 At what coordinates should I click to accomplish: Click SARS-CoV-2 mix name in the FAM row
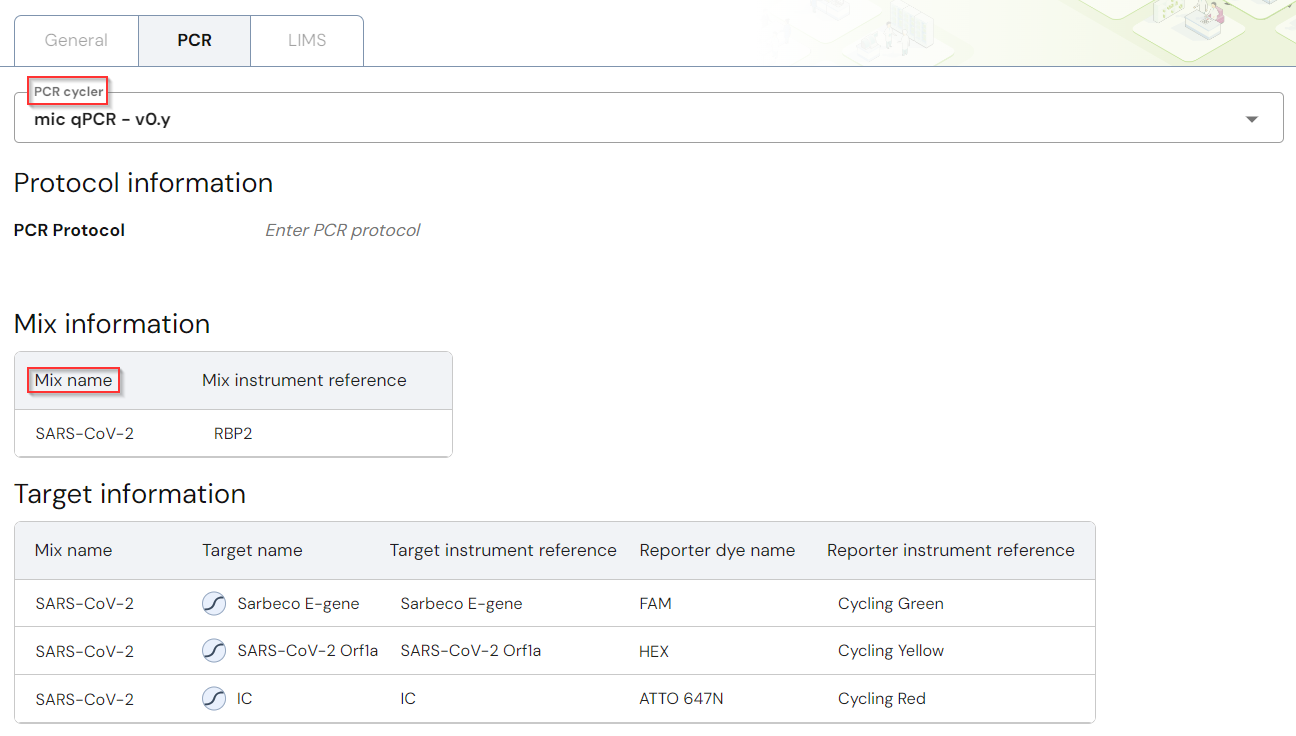tap(84, 603)
